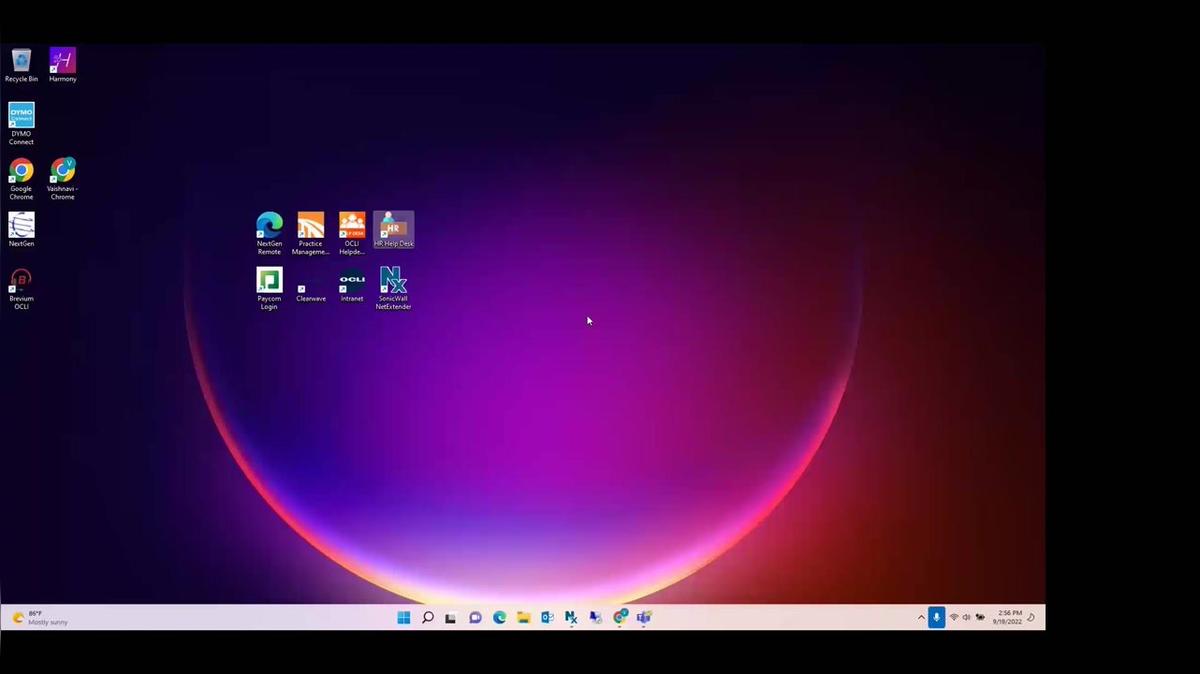Click the taskbar Search magnifier
This screenshot has height=674, width=1200.
pos(427,617)
